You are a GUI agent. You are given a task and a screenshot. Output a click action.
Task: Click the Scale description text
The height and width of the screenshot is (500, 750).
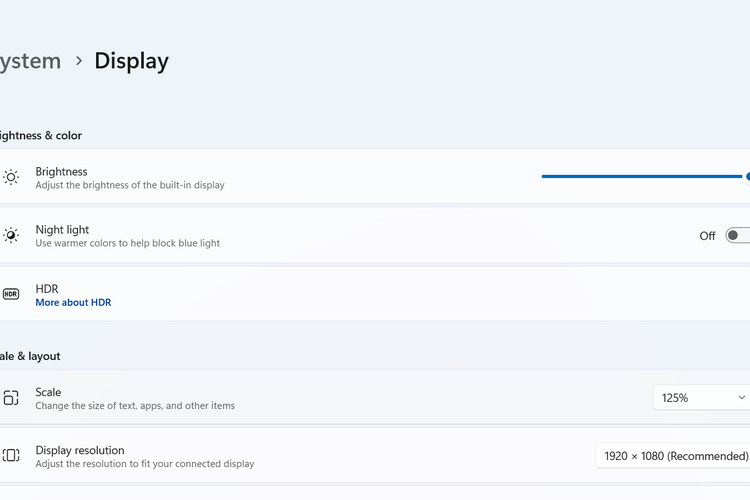tap(135, 406)
